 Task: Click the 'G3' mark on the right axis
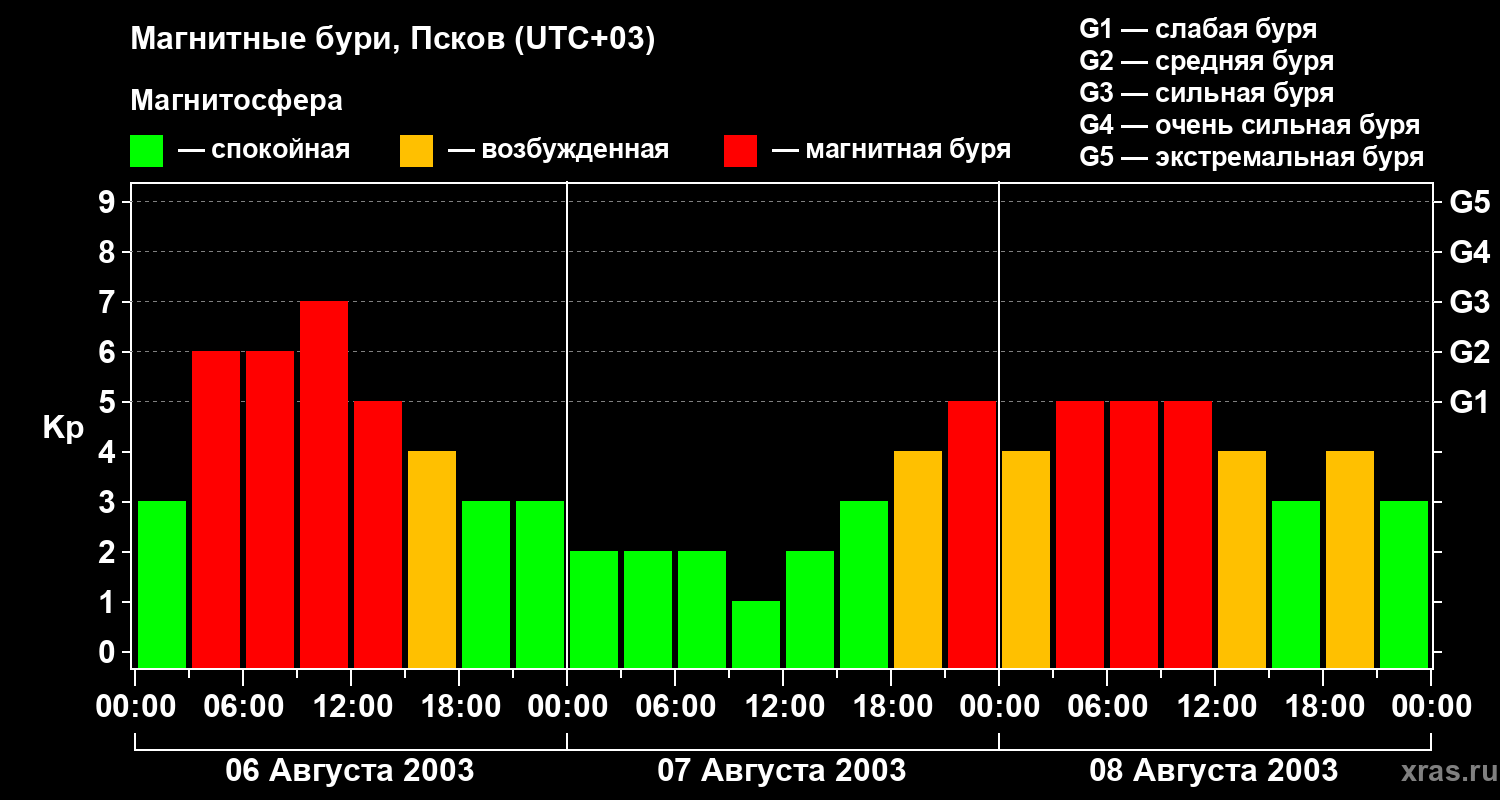(x=1470, y=302)
